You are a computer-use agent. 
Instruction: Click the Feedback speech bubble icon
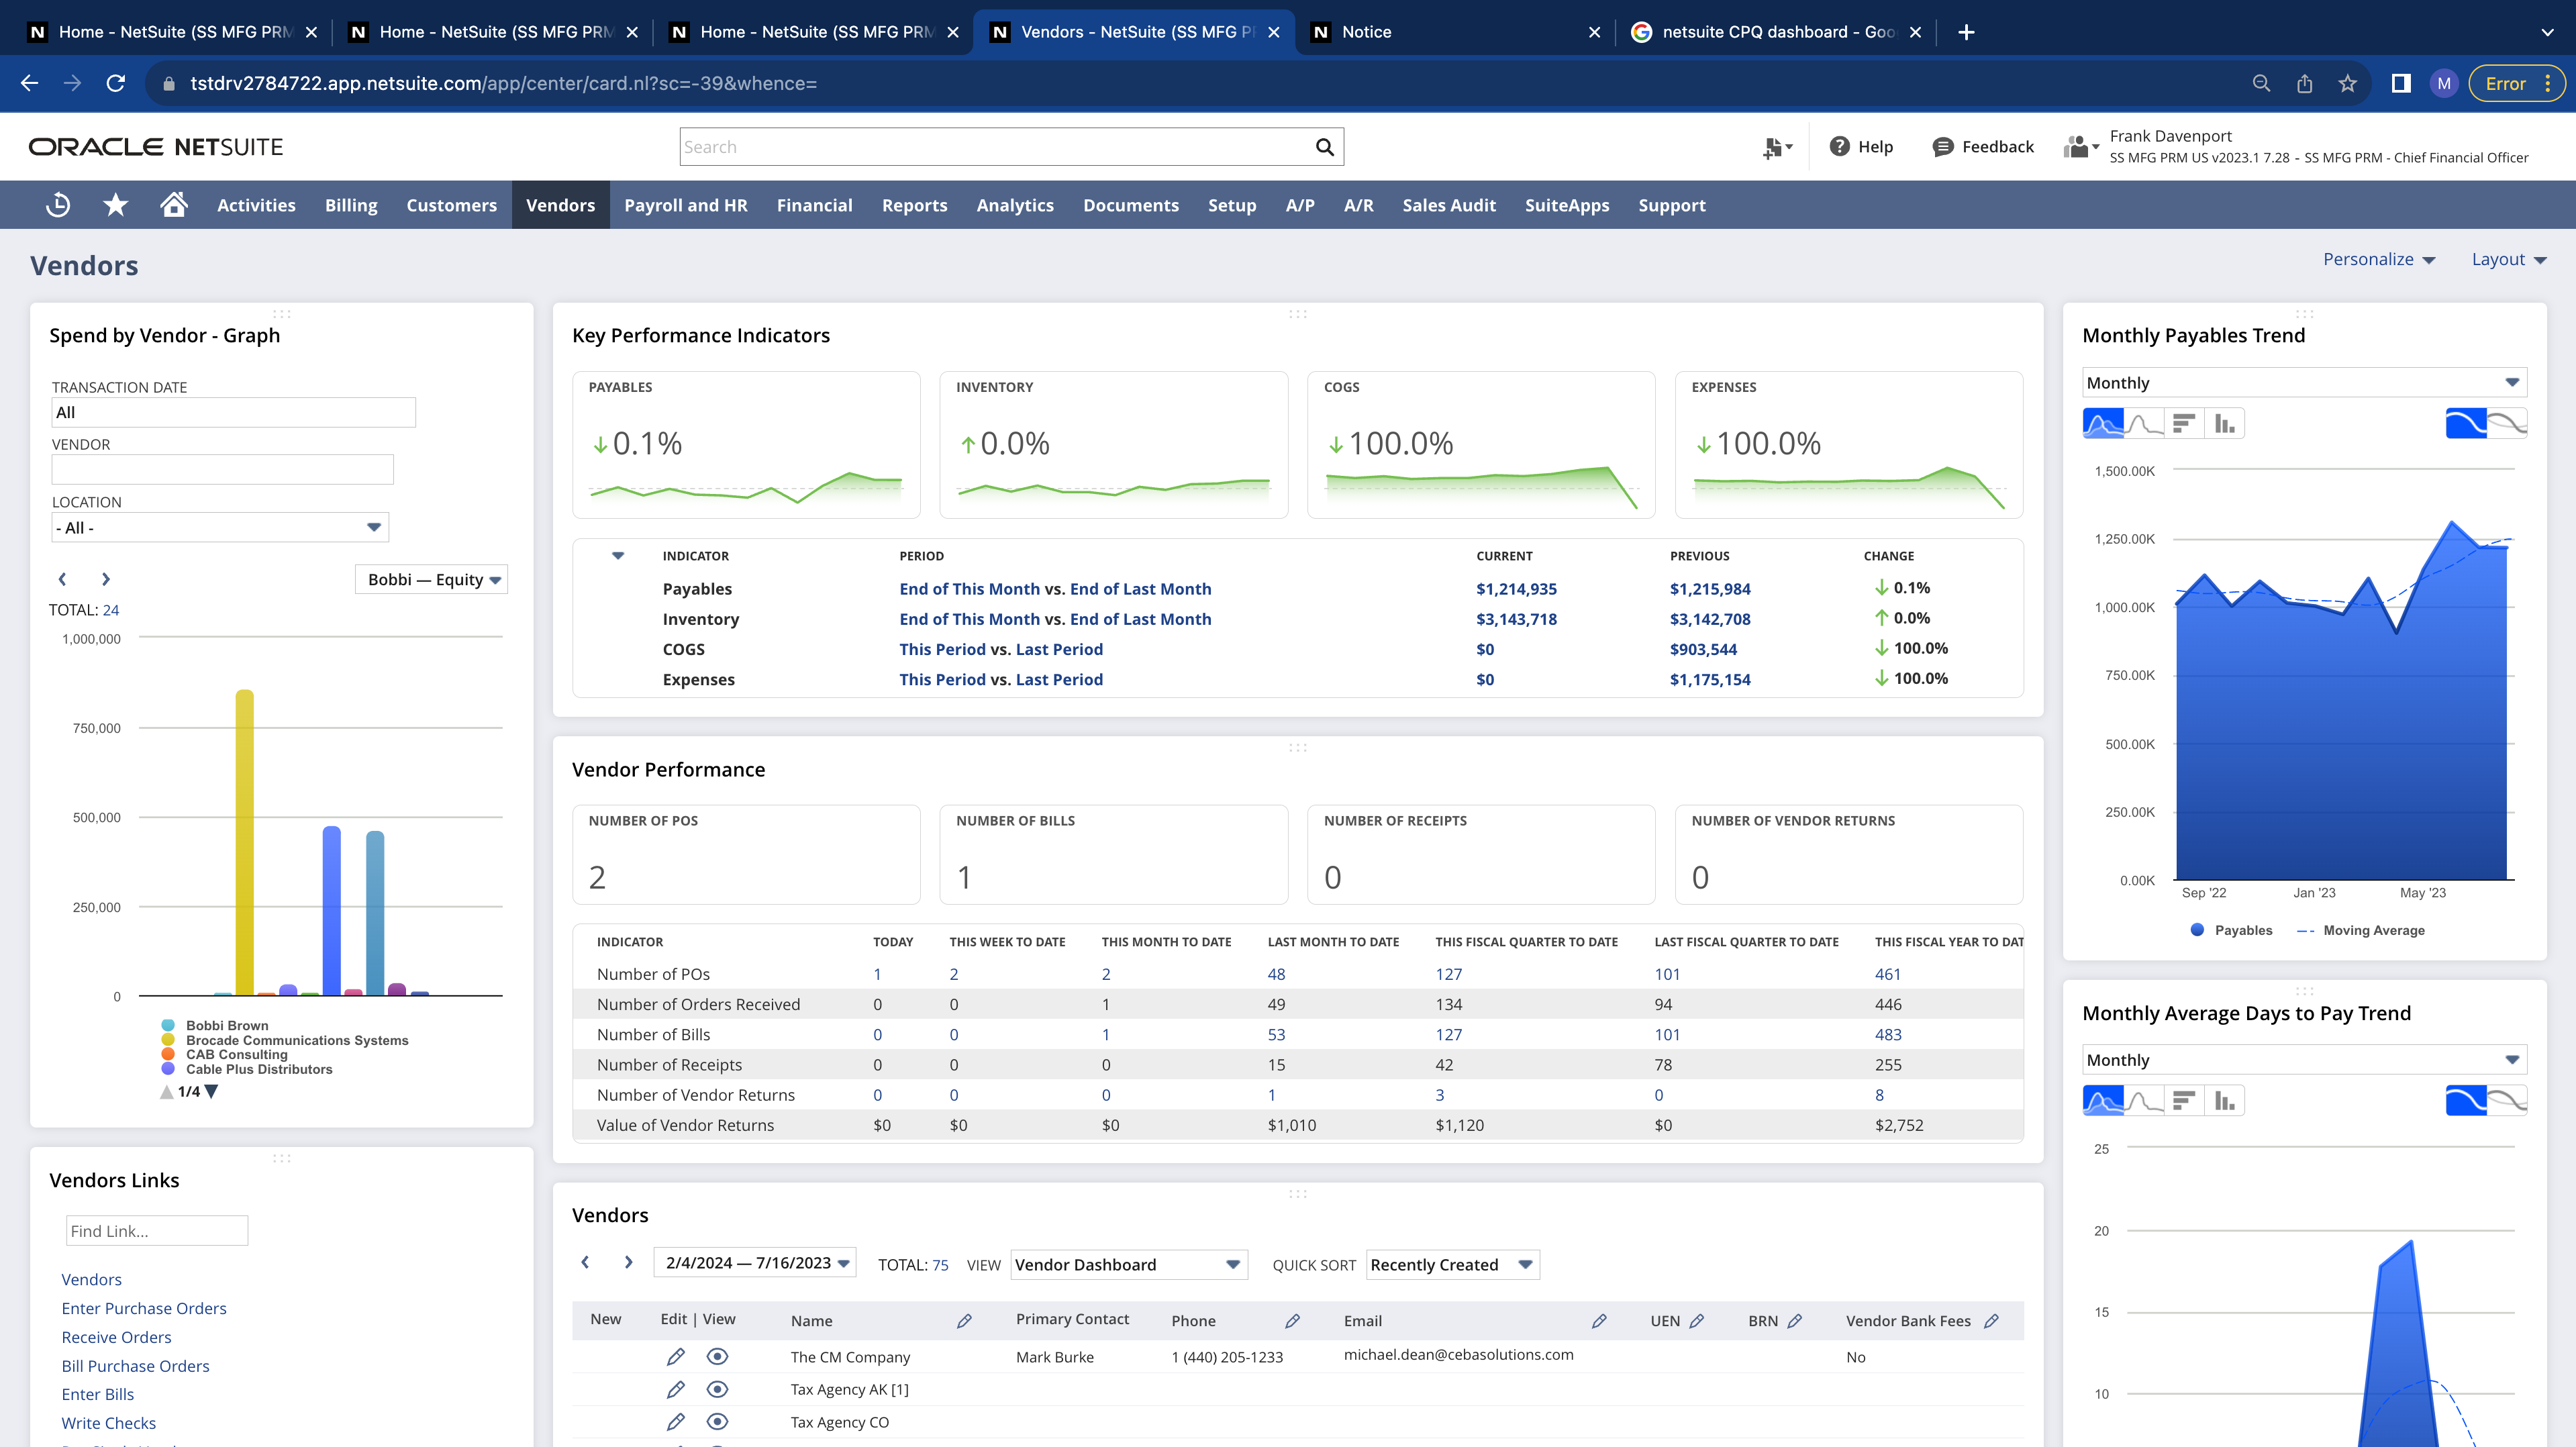pos(1942,147)
